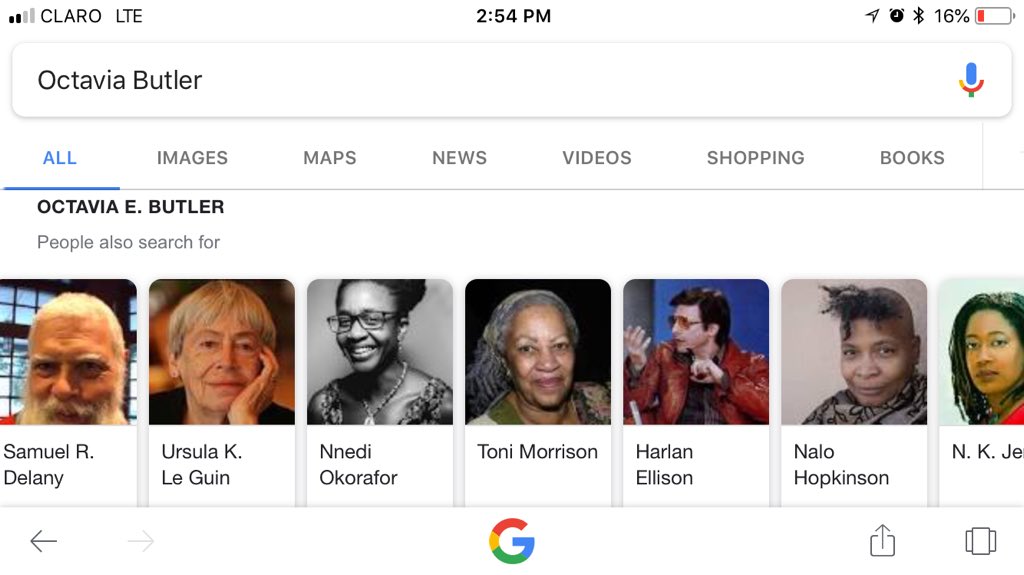
Task: Tap the location arrow status icon
Action: point(872,16)
